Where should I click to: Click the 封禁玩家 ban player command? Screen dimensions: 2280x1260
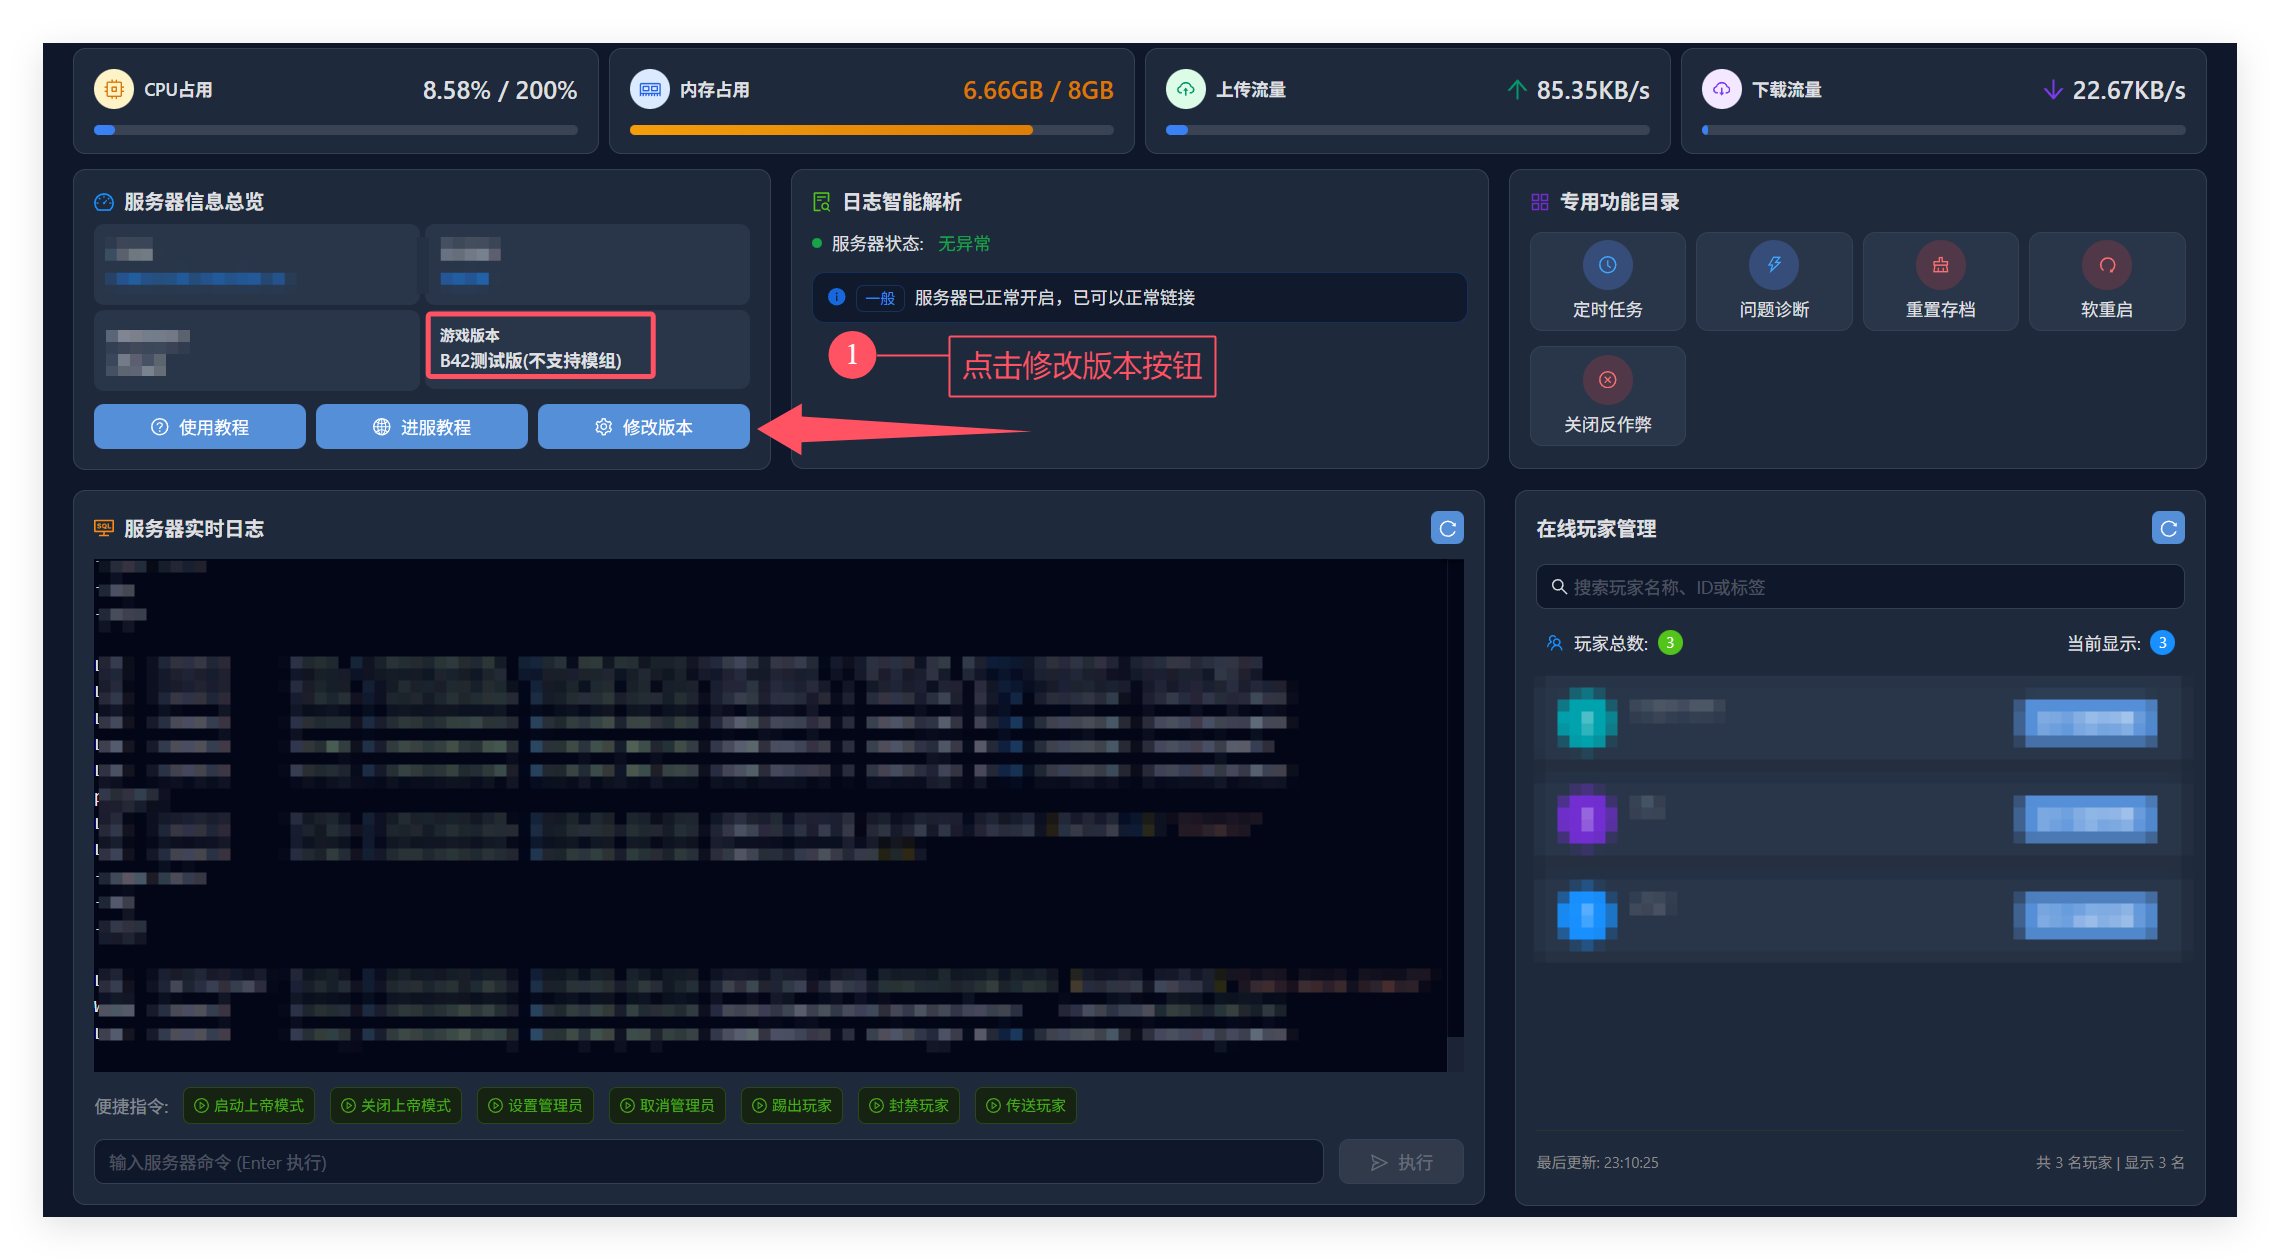[x=909, y=1105]
